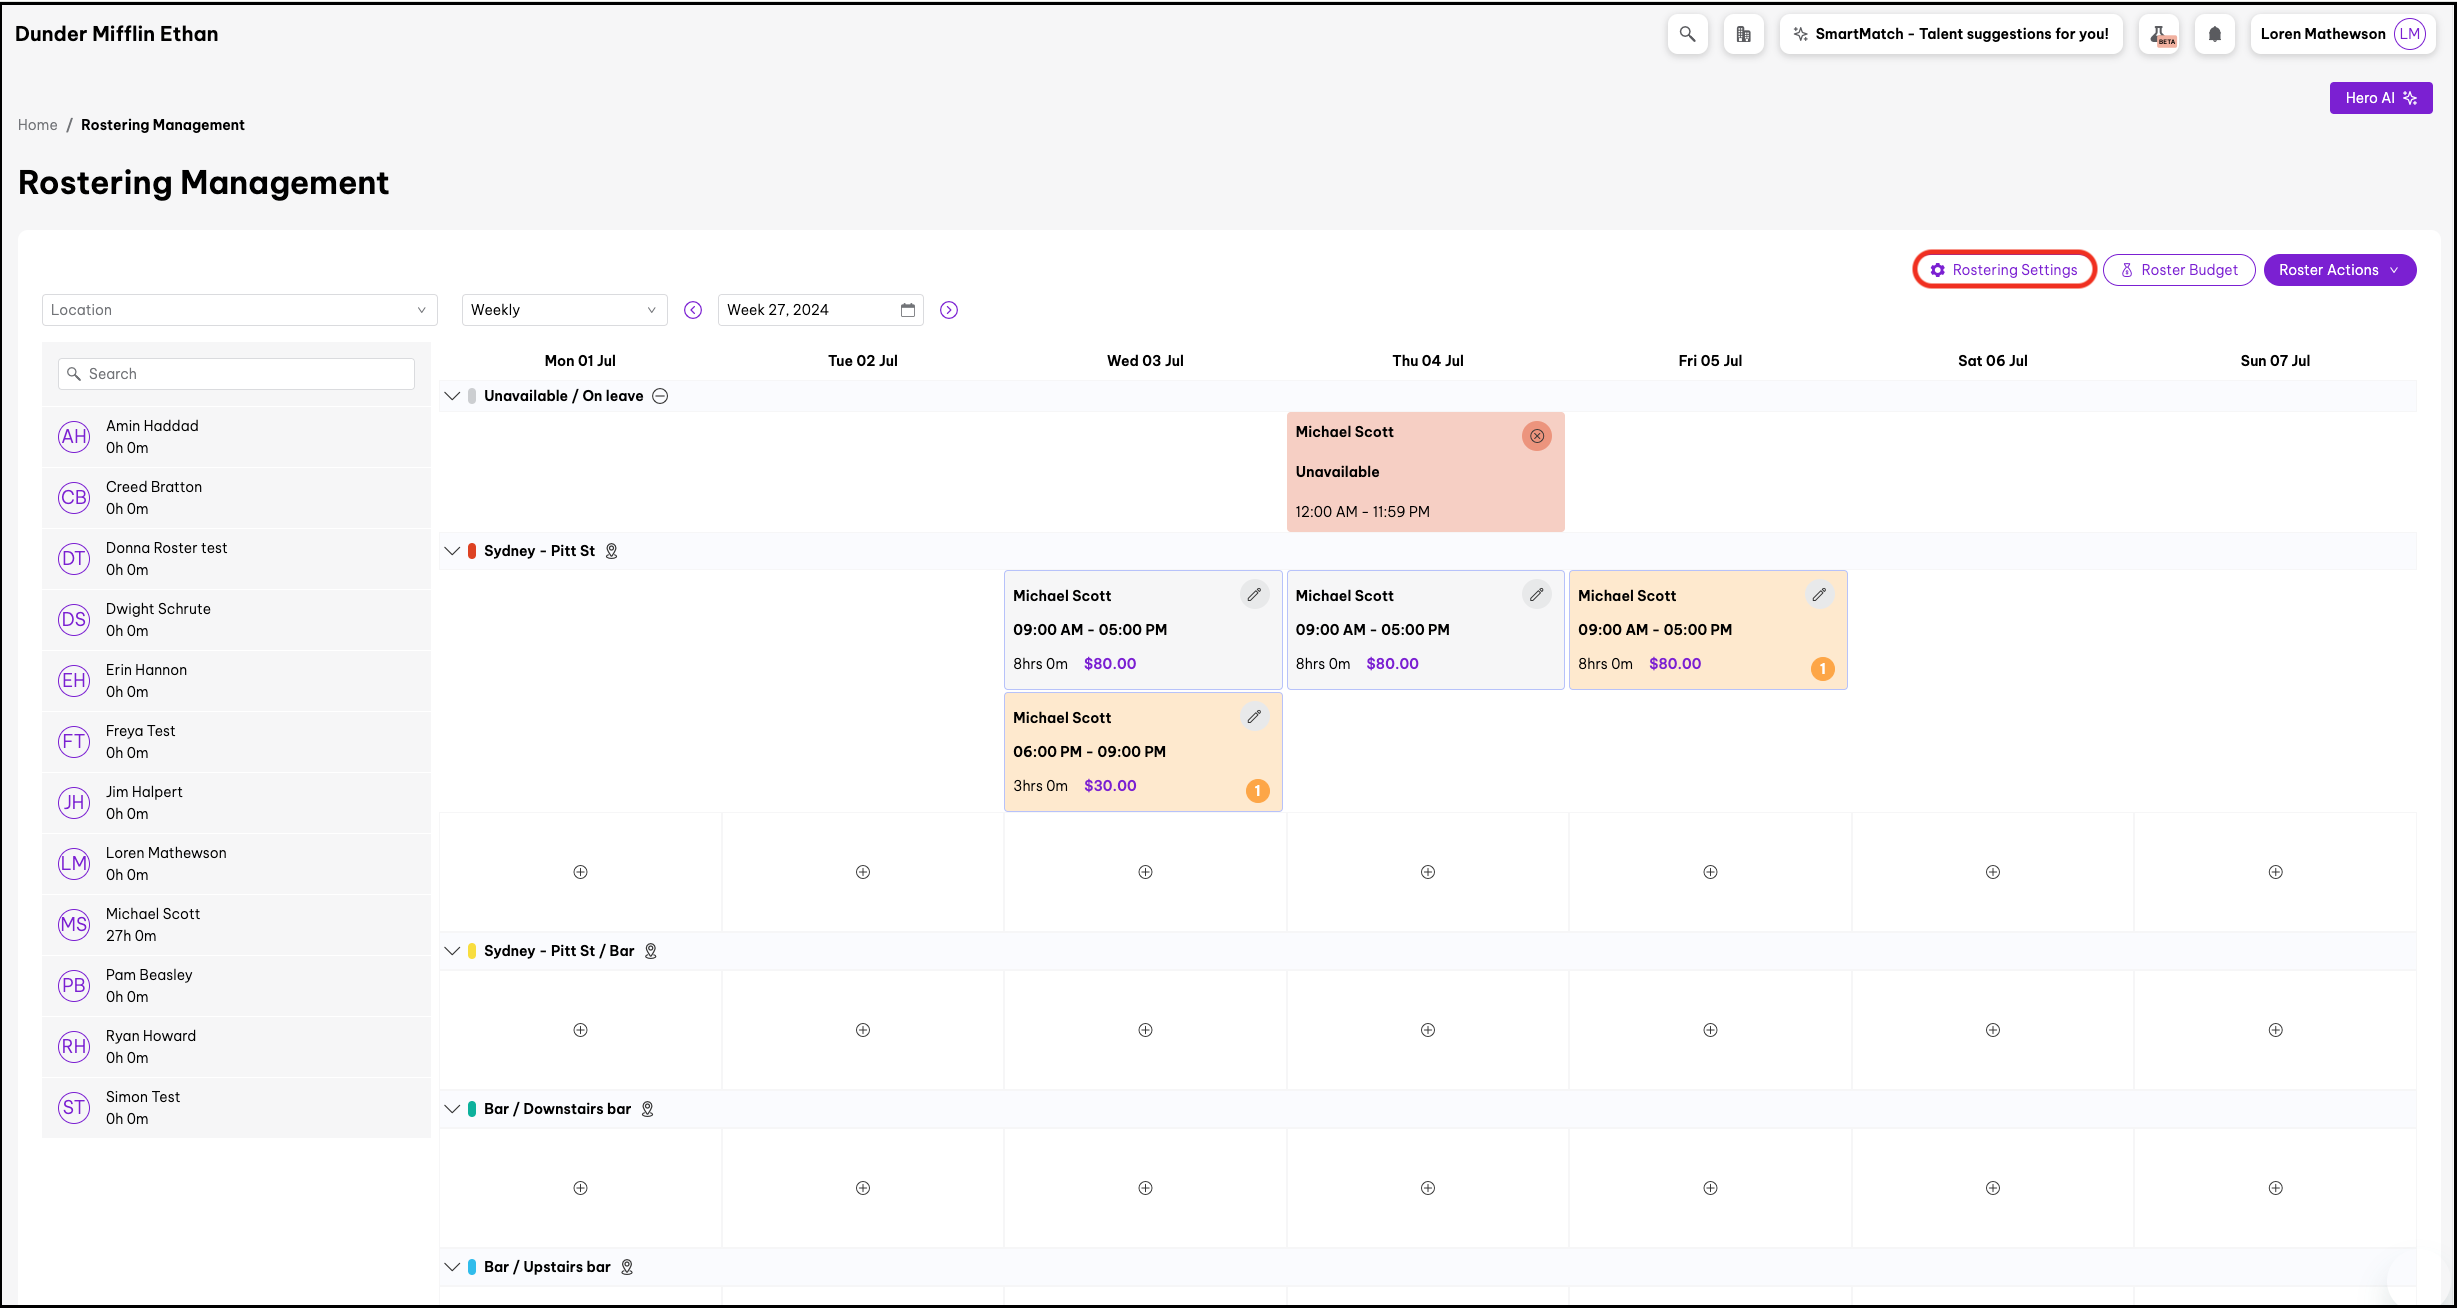Open the Weekly view dropdown
This screenshot has width=2457, height=1308.
[564, 310]
